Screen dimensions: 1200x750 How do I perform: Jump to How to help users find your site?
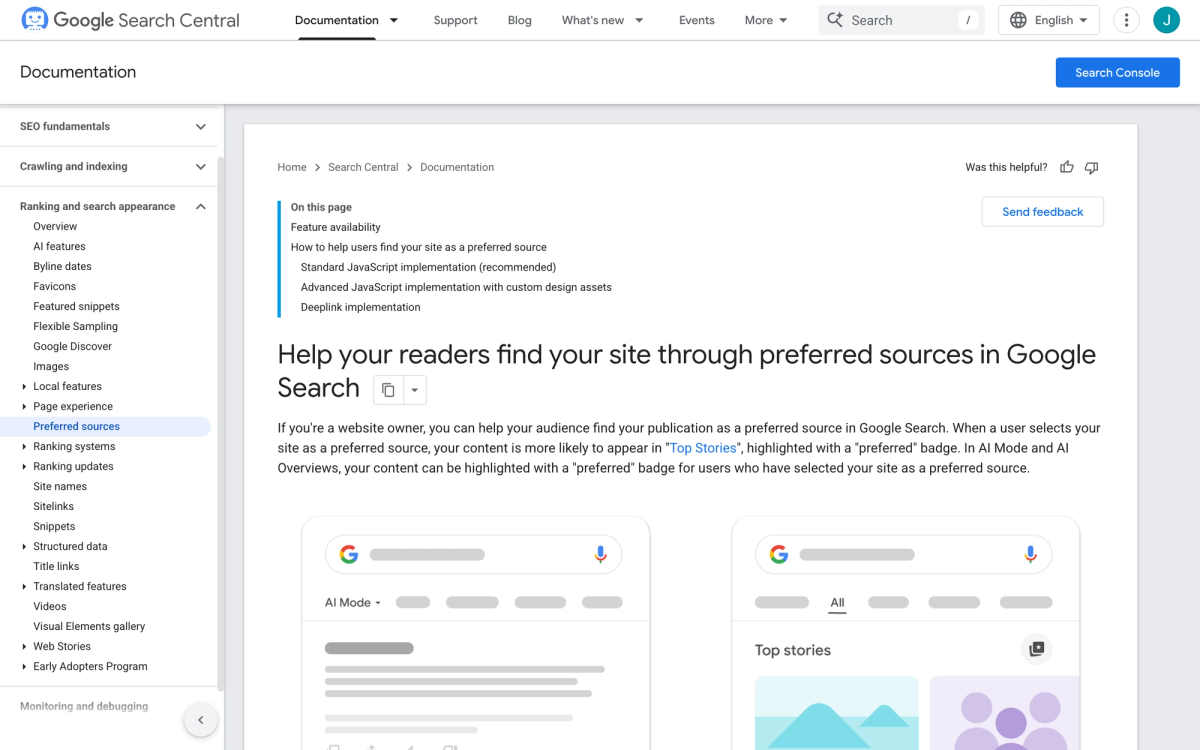point(419,247)
